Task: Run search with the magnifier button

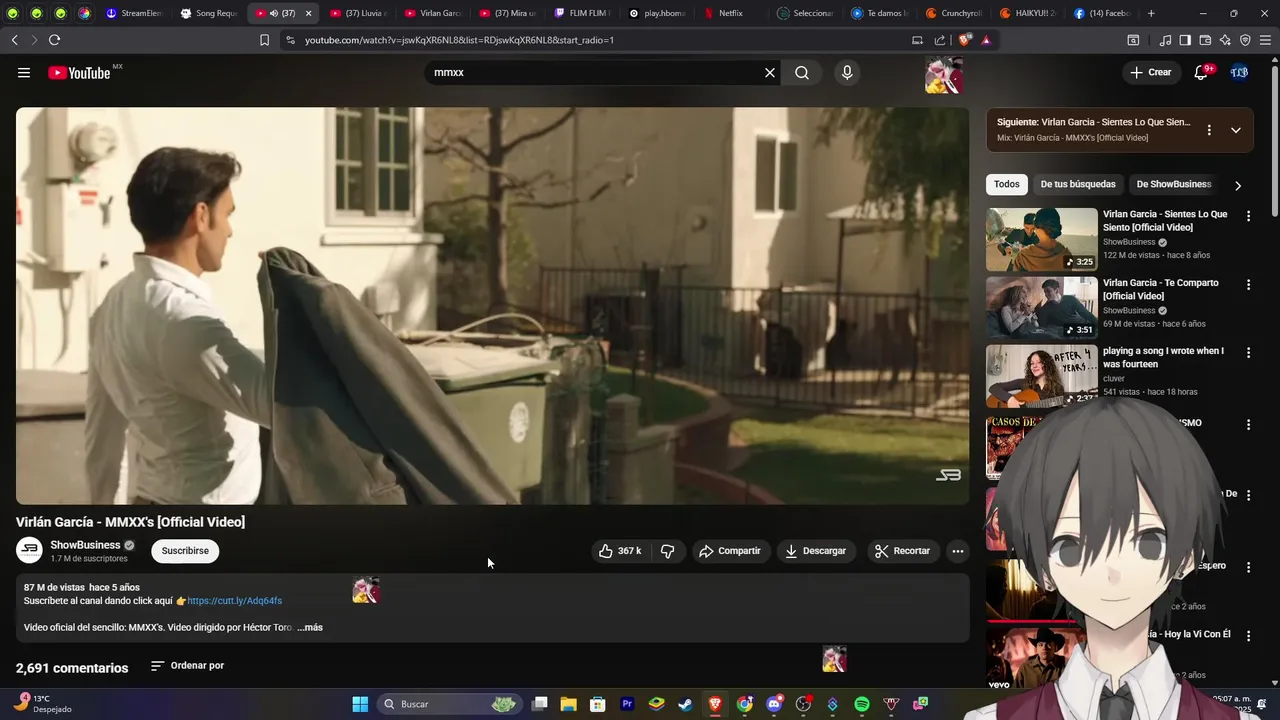Action: pos(802,73)
